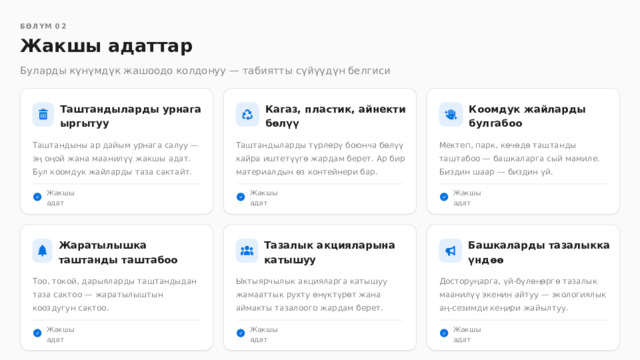This screenshot has width=640, height=360.
Task: Click the Жакшы адат label in the Башкаларды тазалыкка үндөө card
Action: 467,334
